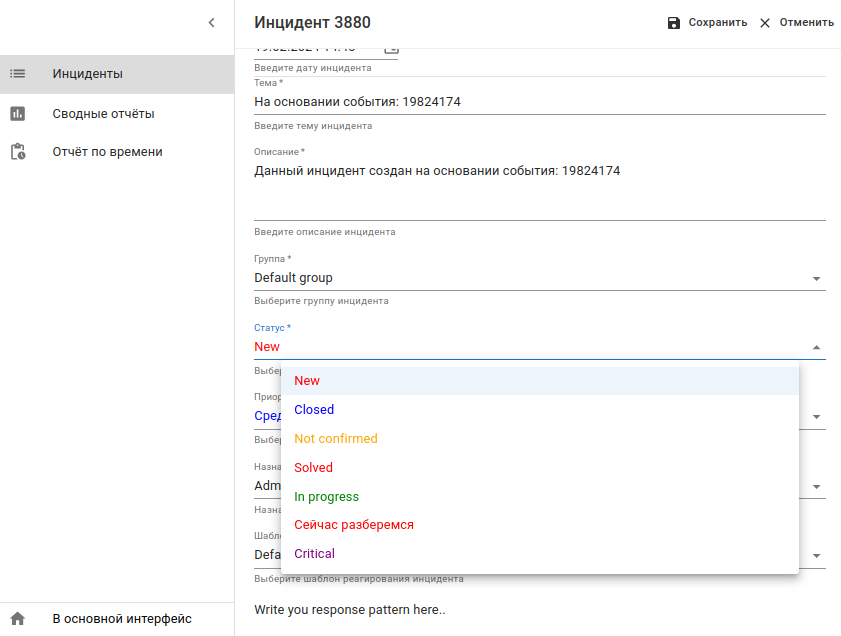Set the status to In progress

(326, 497)
